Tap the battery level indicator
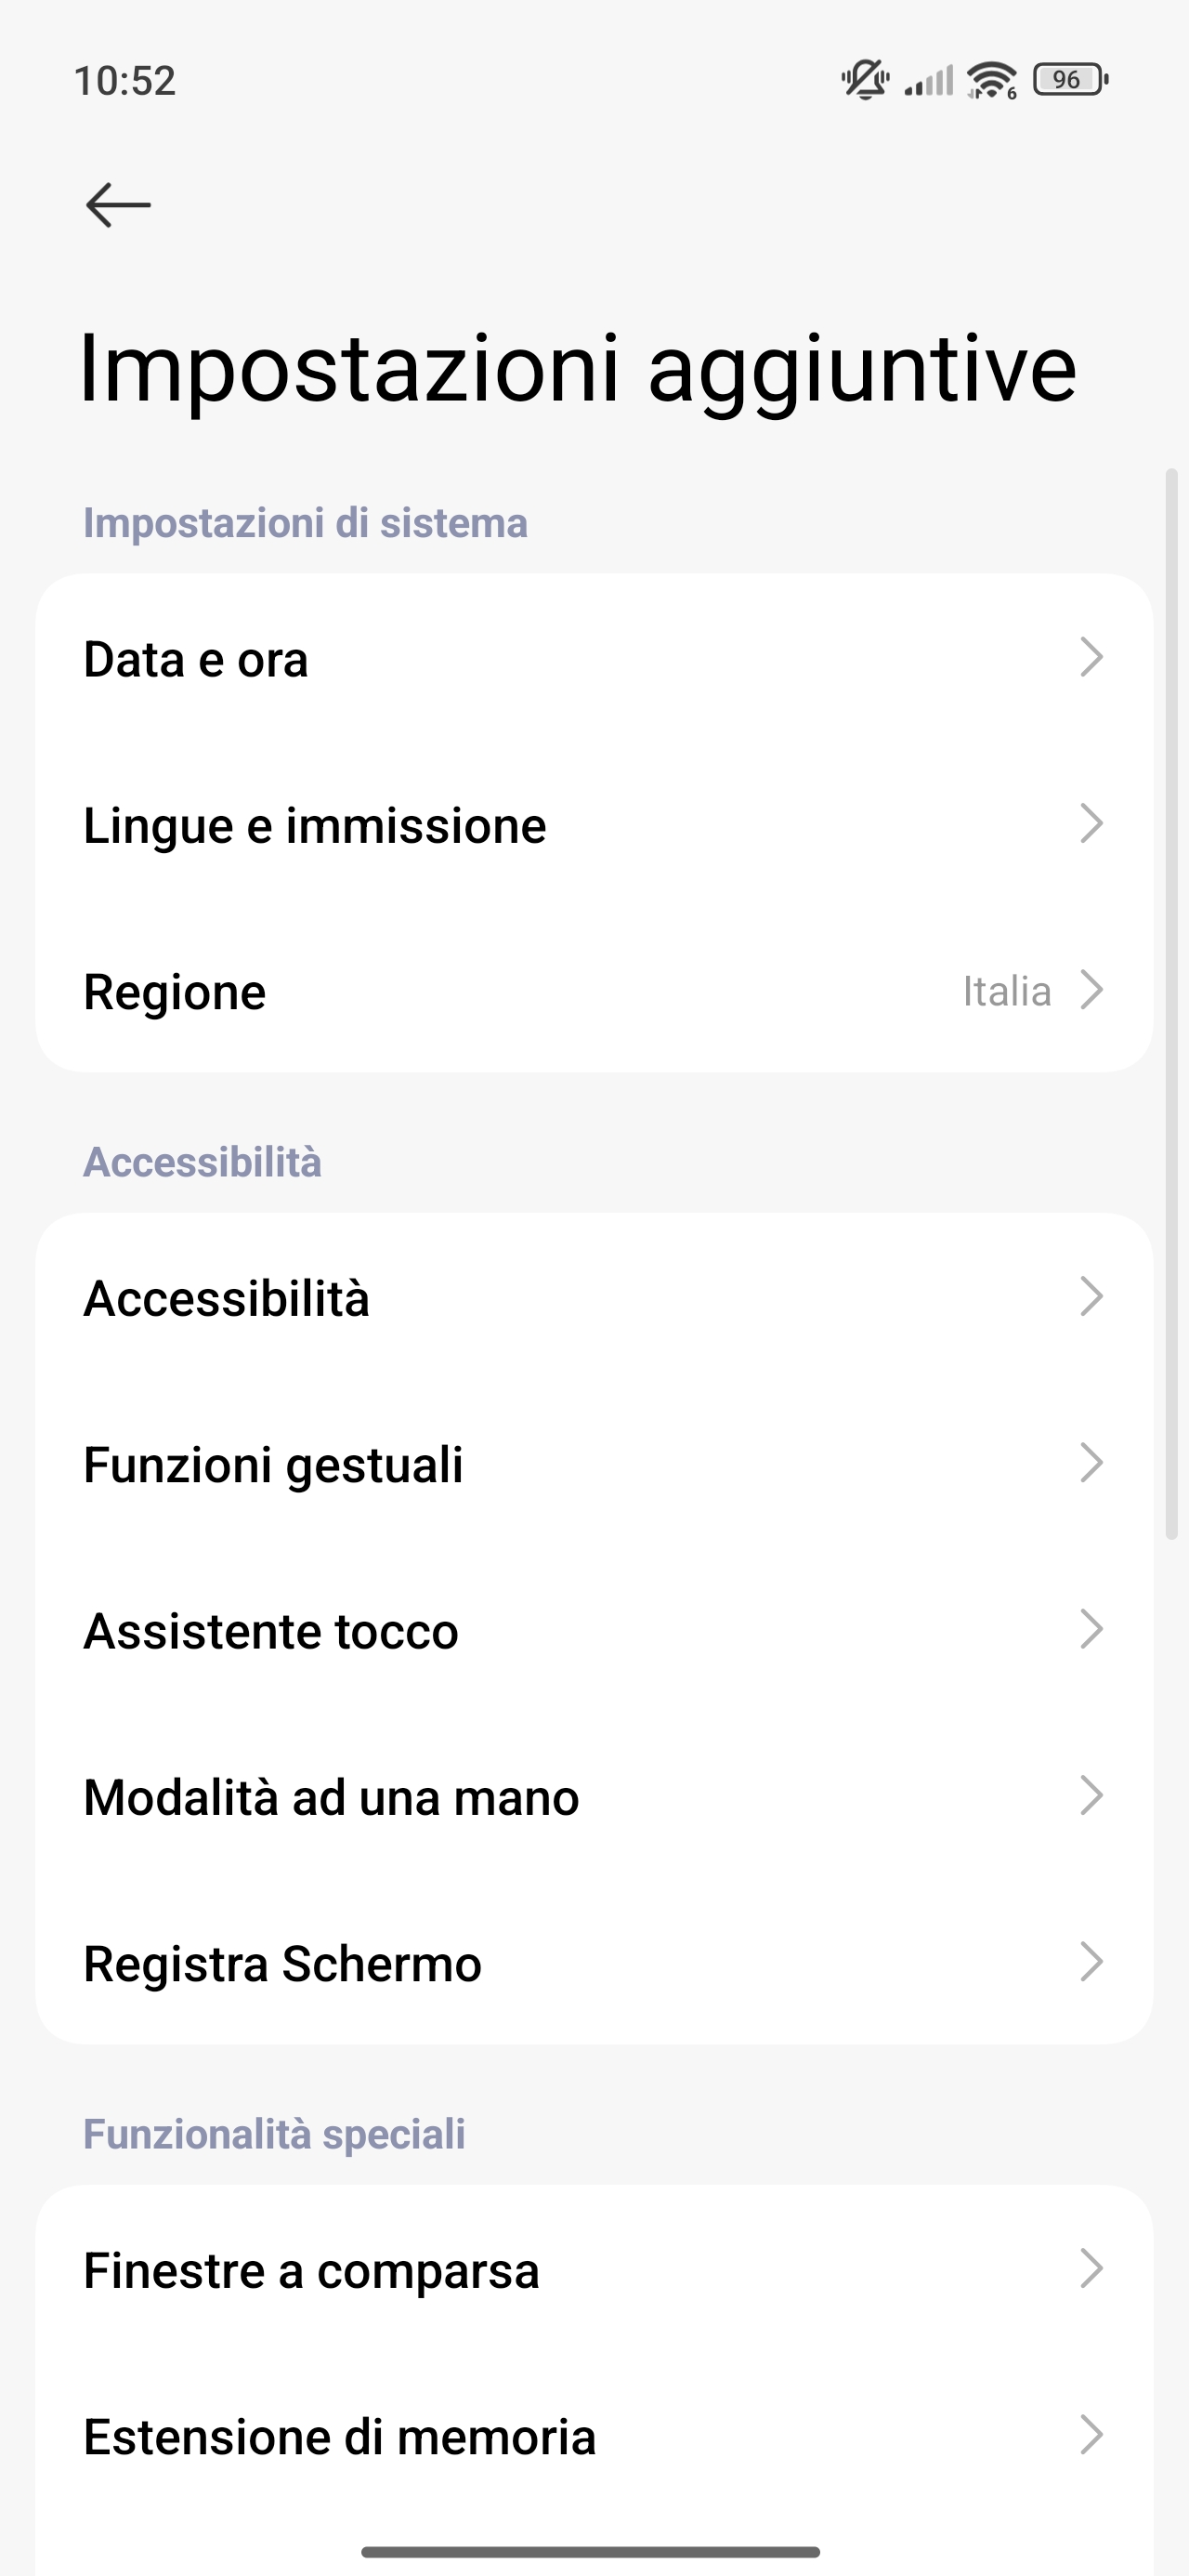This screenshot has width=1189, height=2576. [x=1070, y=79]
